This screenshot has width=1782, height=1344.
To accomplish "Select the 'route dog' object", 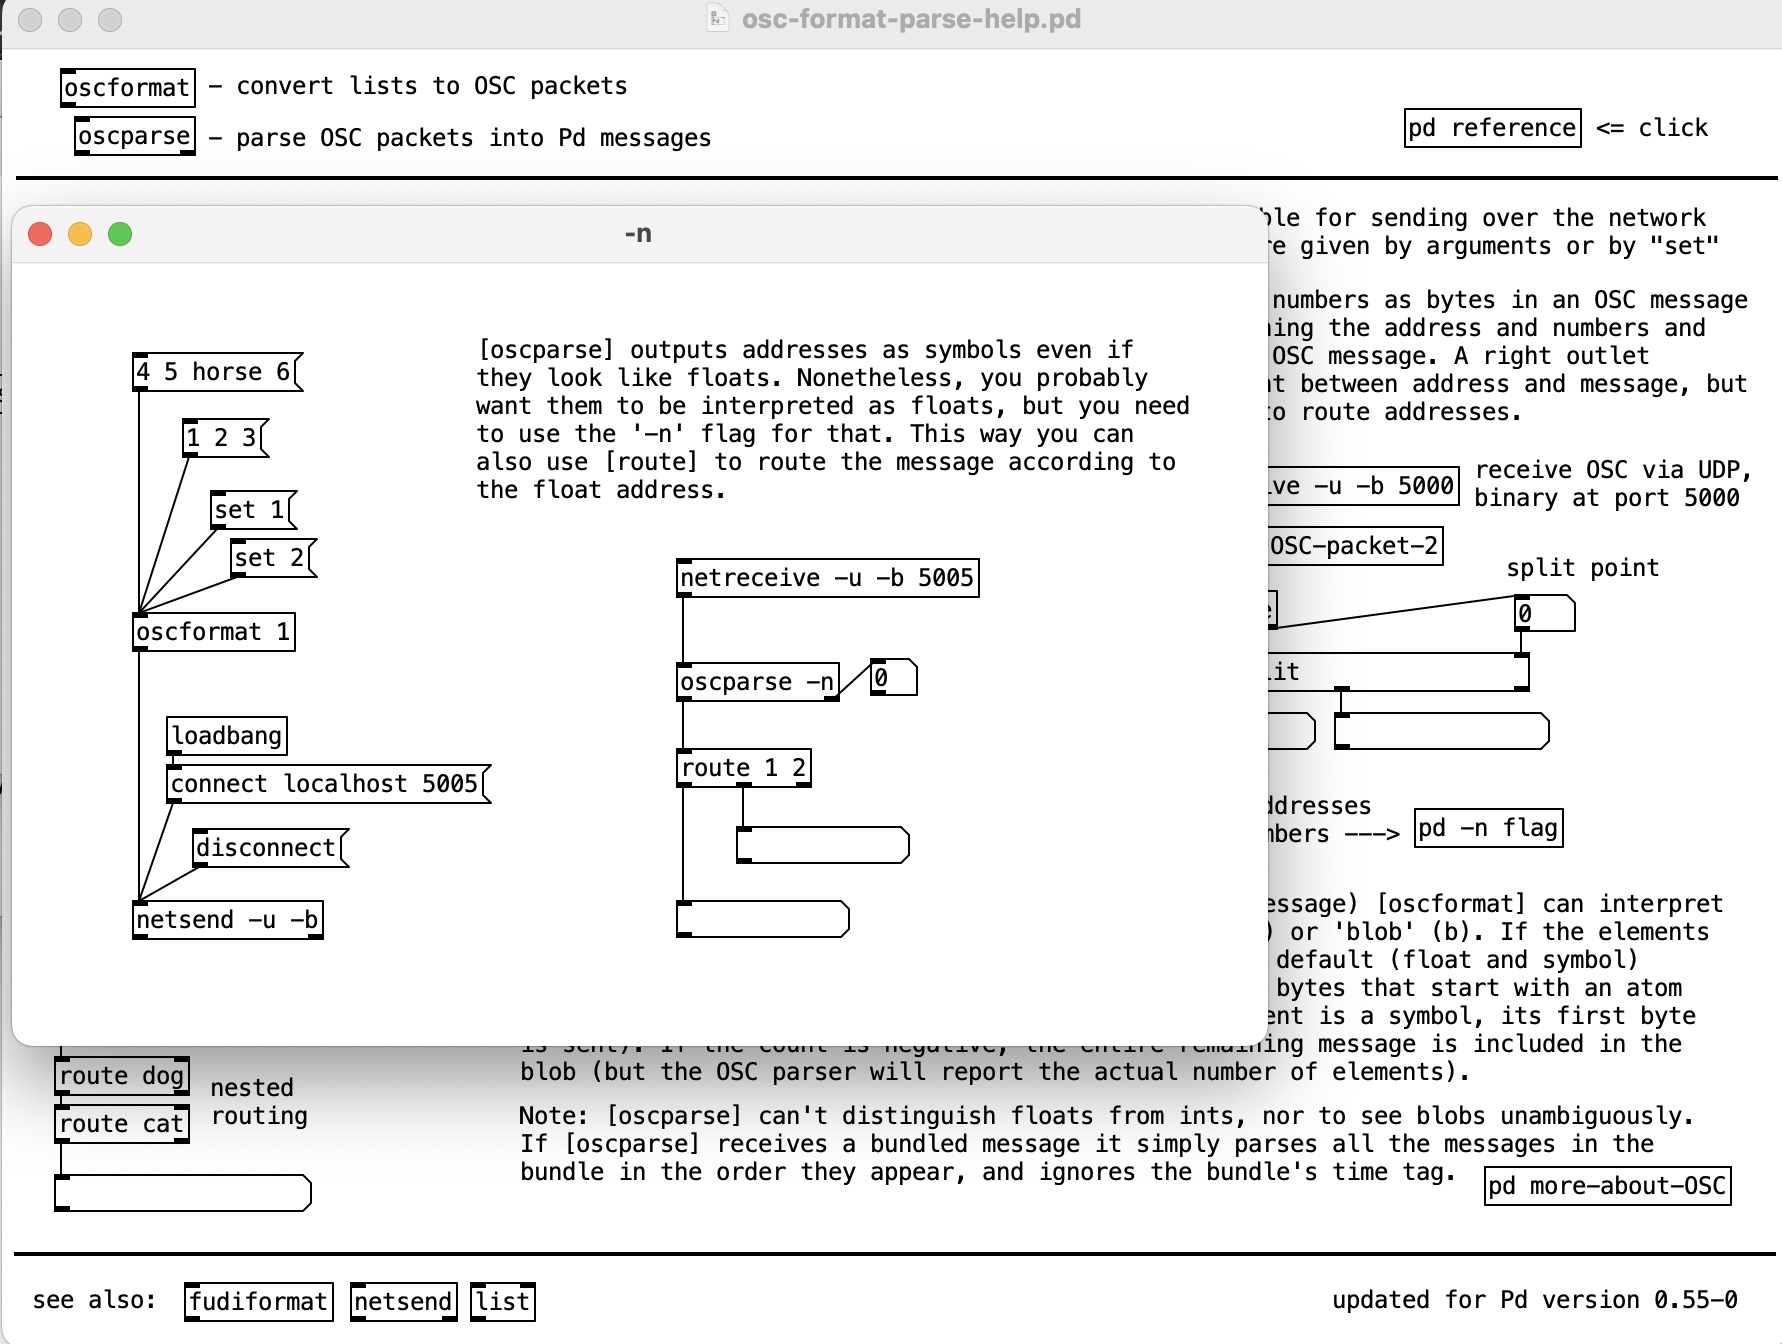I will 122,1076.
